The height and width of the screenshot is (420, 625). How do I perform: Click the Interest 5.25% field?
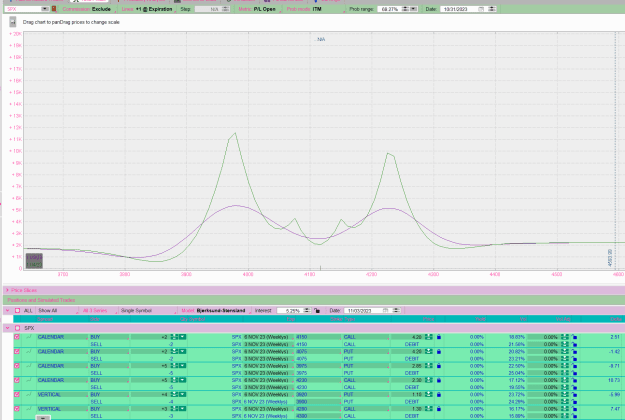(290, 310)
